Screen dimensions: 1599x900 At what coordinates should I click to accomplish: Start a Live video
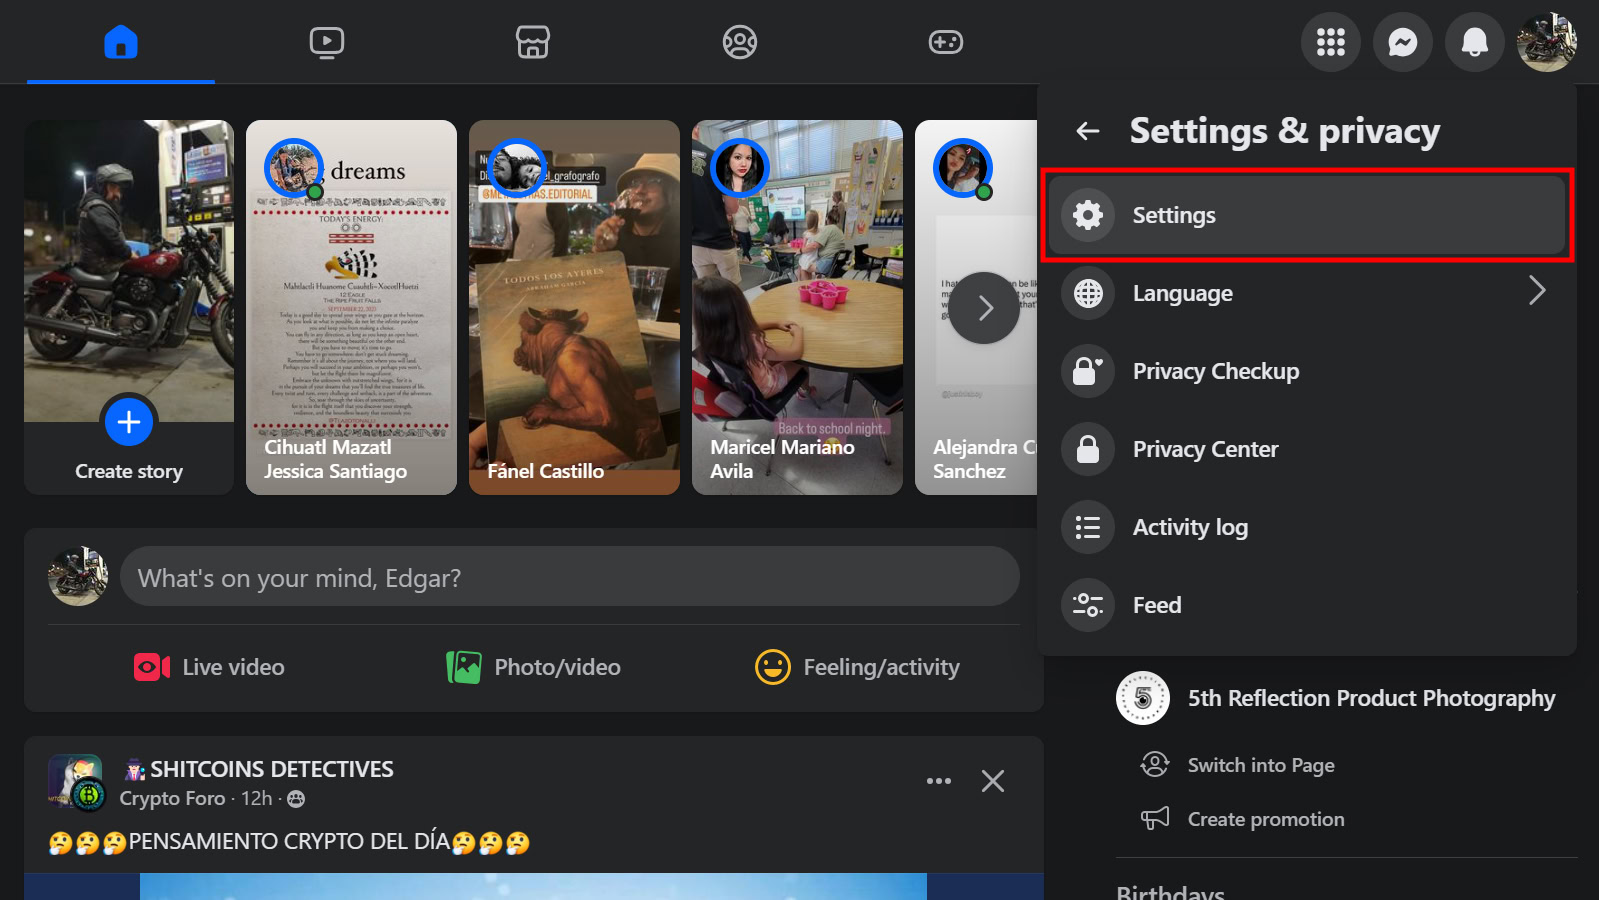209,667
